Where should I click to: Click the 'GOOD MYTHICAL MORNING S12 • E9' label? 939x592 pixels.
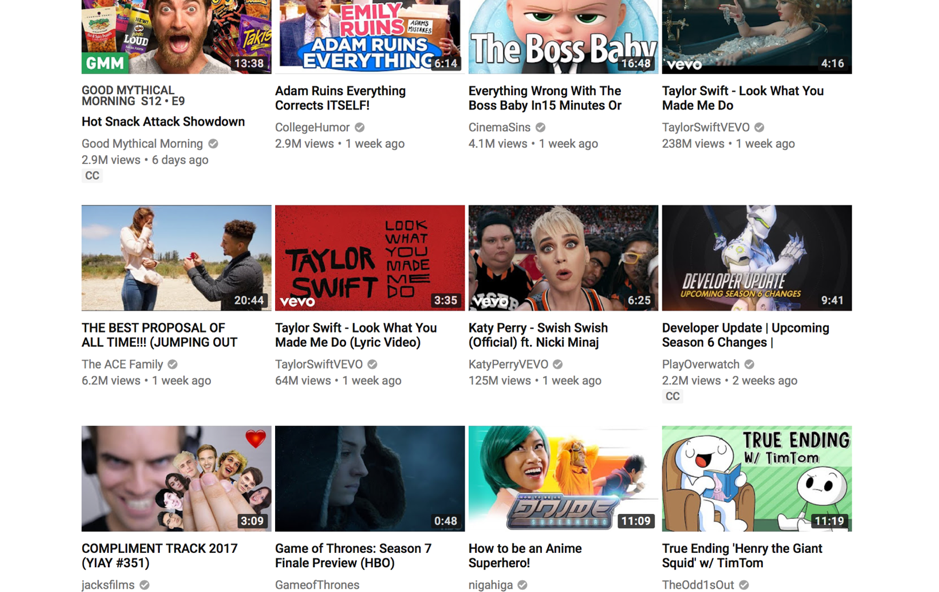[133, 96]
